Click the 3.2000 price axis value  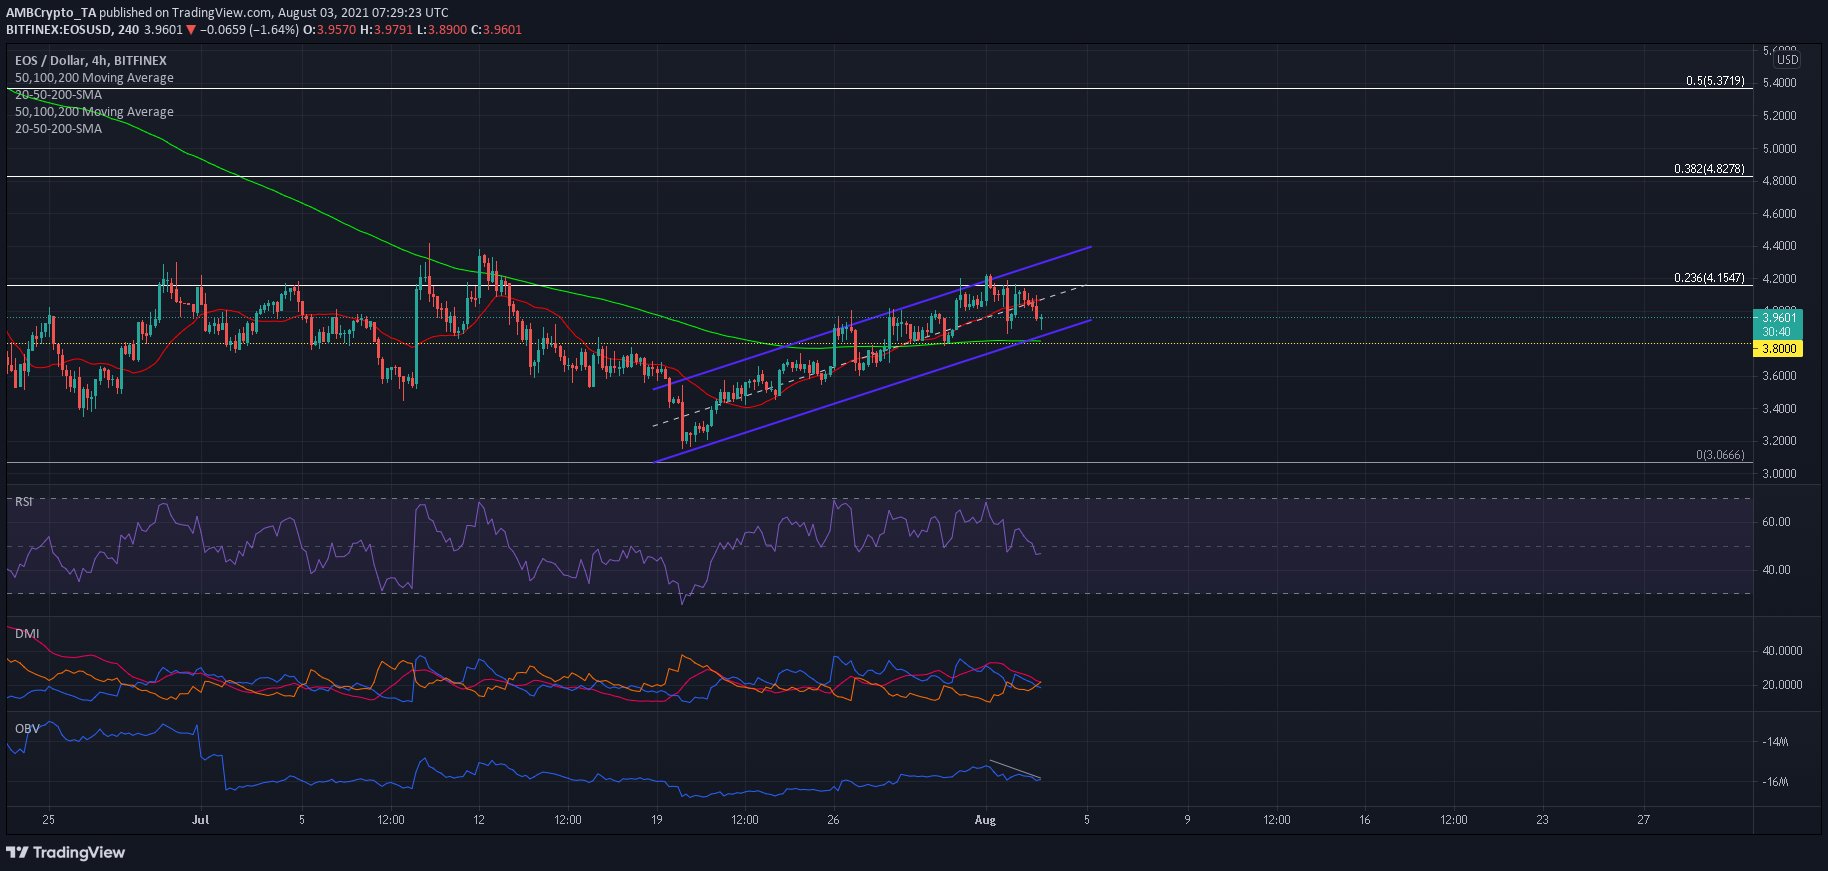click(x=1779, y=441)
